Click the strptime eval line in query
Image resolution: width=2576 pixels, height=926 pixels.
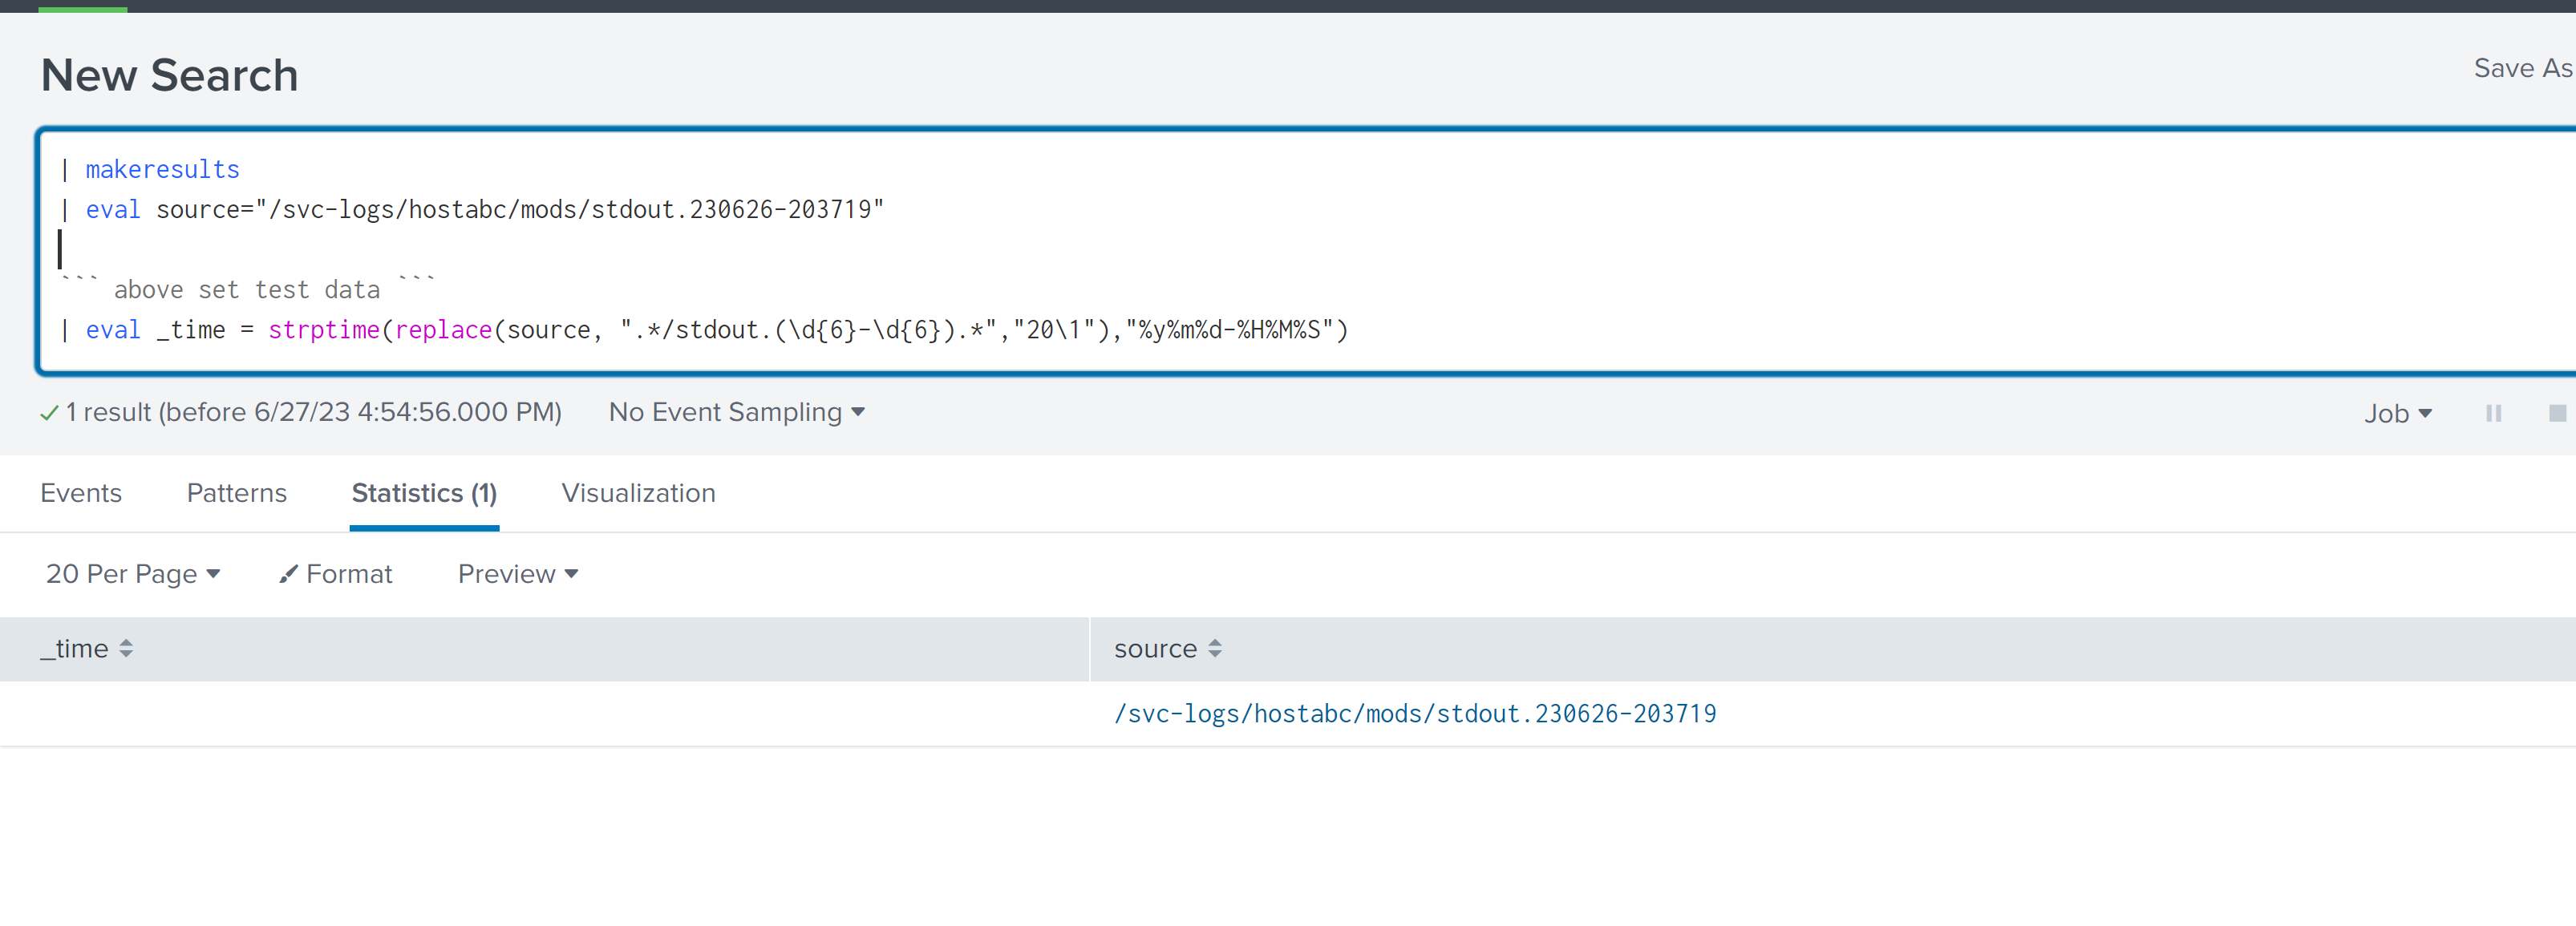point(704,329)
